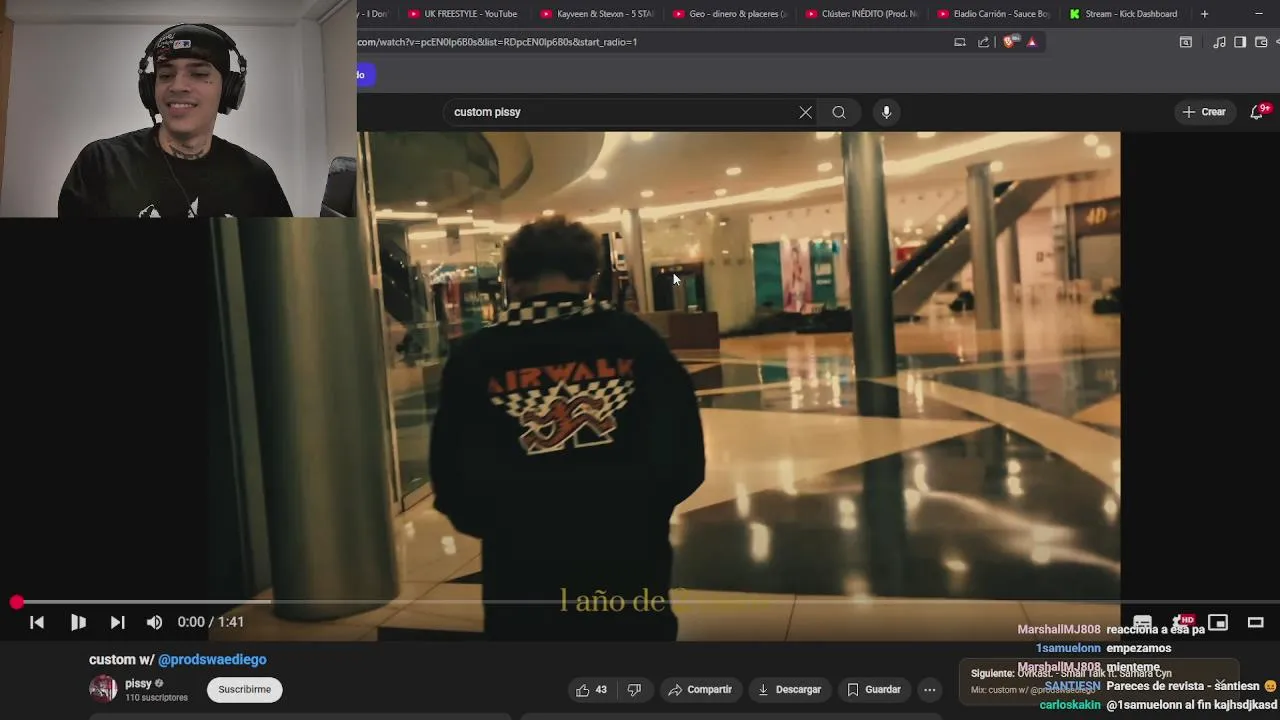The image size is (1280, 720).
Task: Go to the previous video
Action: [x=37, y=622]
